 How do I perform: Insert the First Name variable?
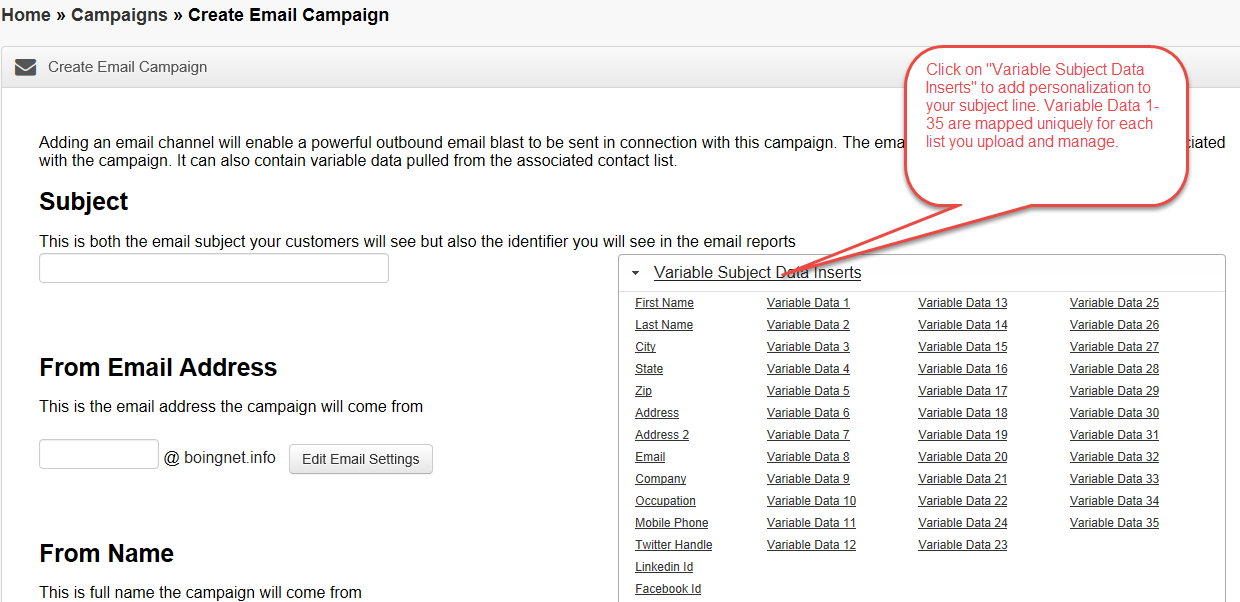pos(664,303)
